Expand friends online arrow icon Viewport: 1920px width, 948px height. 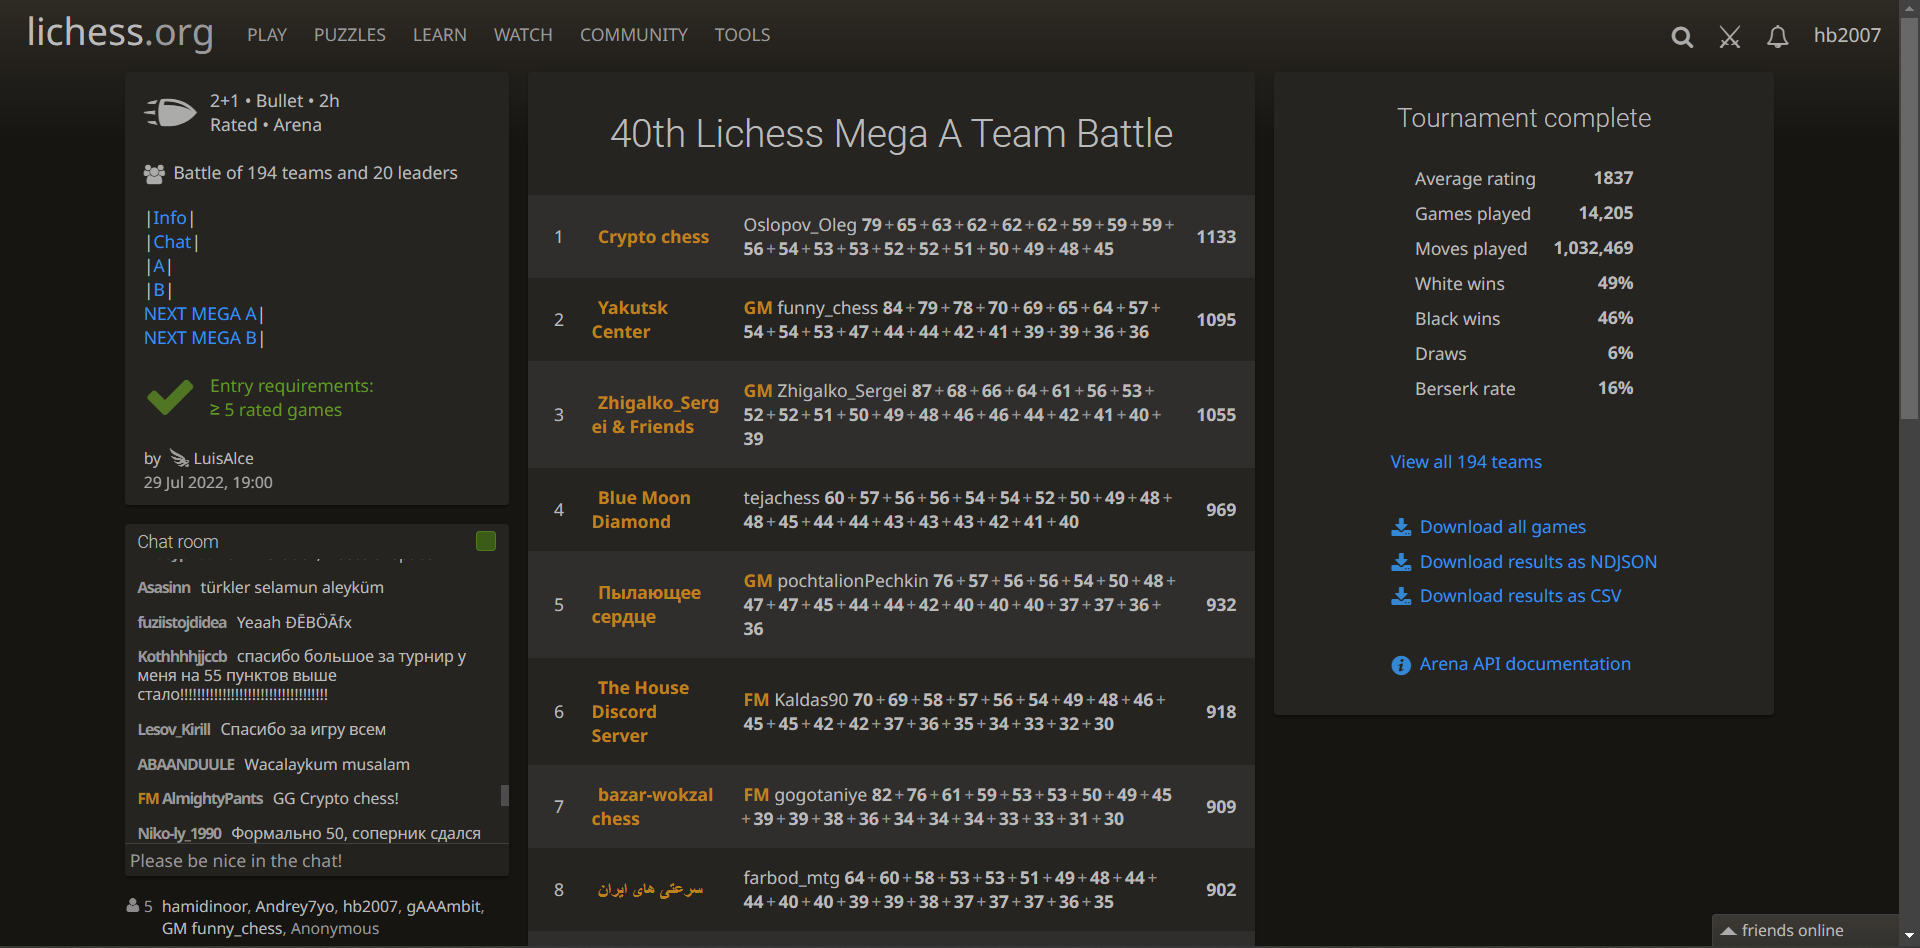1727,931
